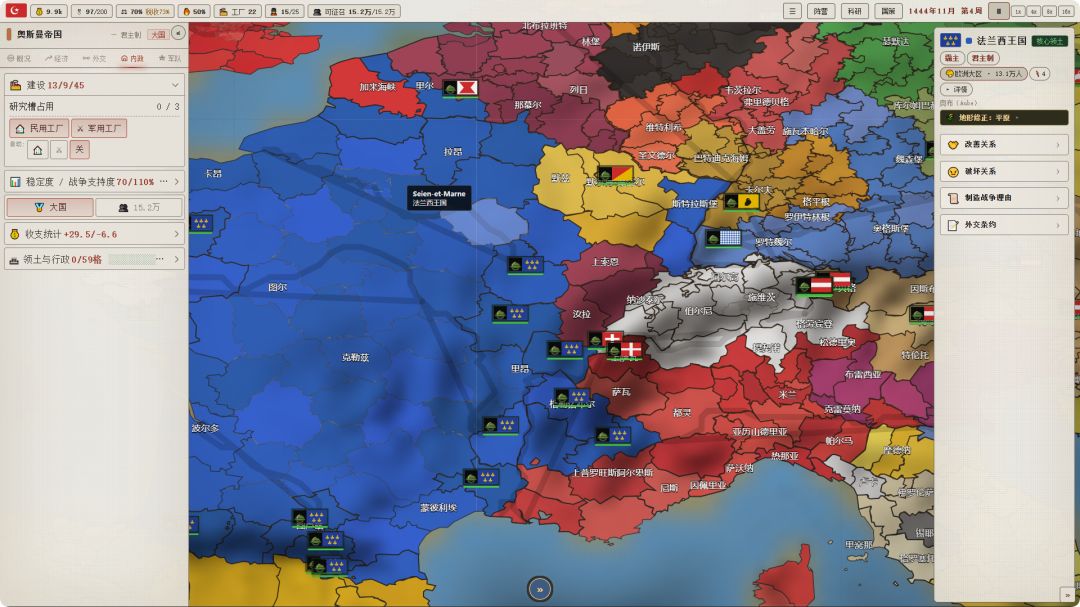
Task: Click the home build-filter icon
Action: coord(37,150)
